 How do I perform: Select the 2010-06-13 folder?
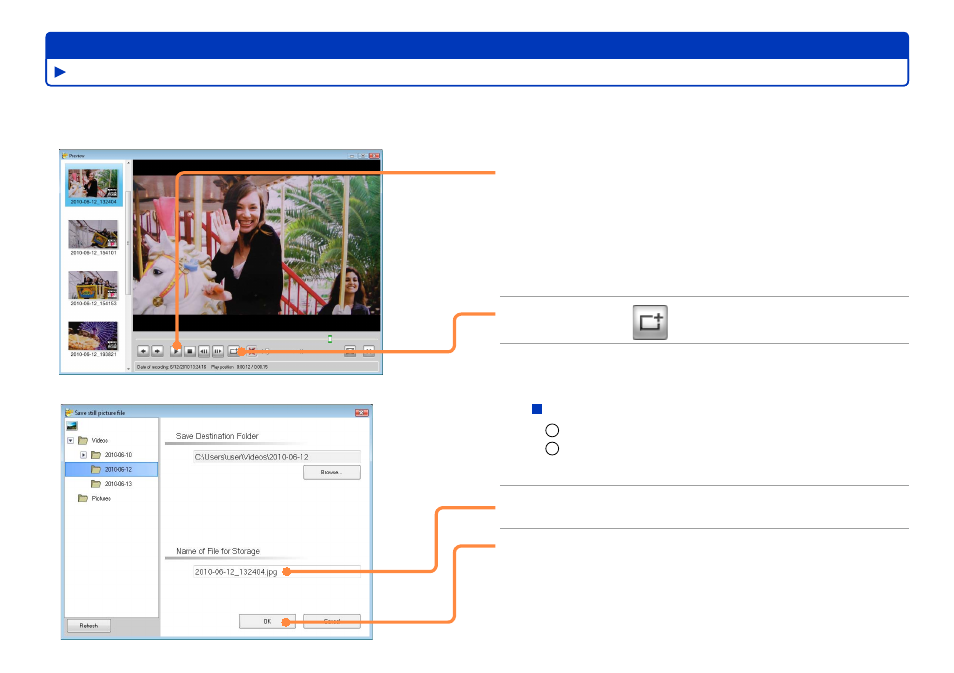point(112,484)
